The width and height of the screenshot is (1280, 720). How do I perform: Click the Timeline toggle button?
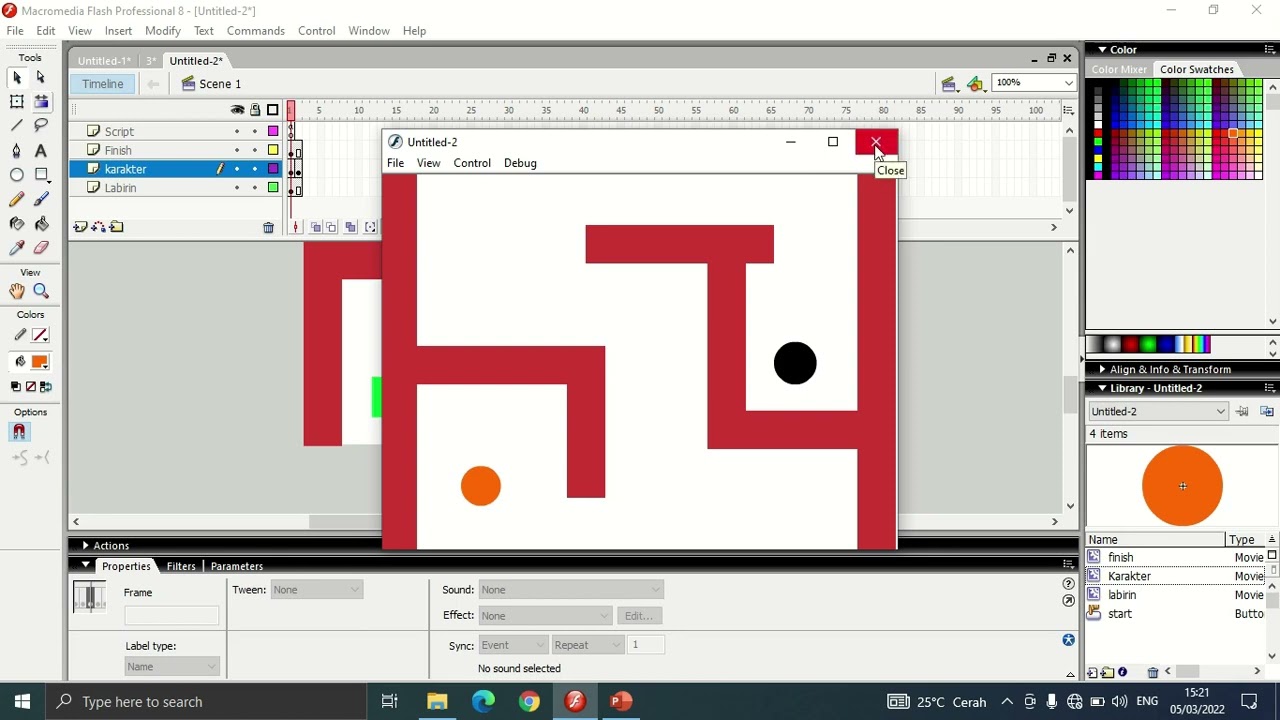coord(103,84)
